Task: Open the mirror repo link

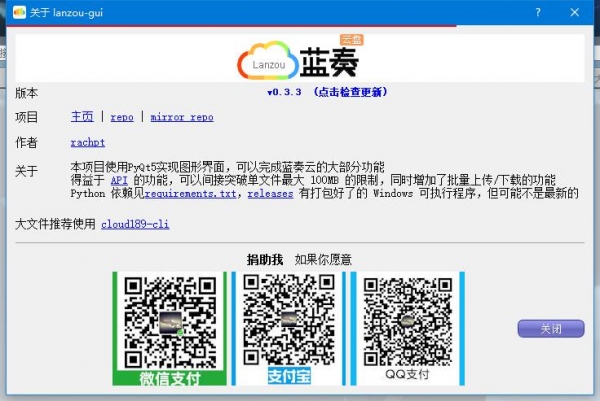Action: pos(182,117)
